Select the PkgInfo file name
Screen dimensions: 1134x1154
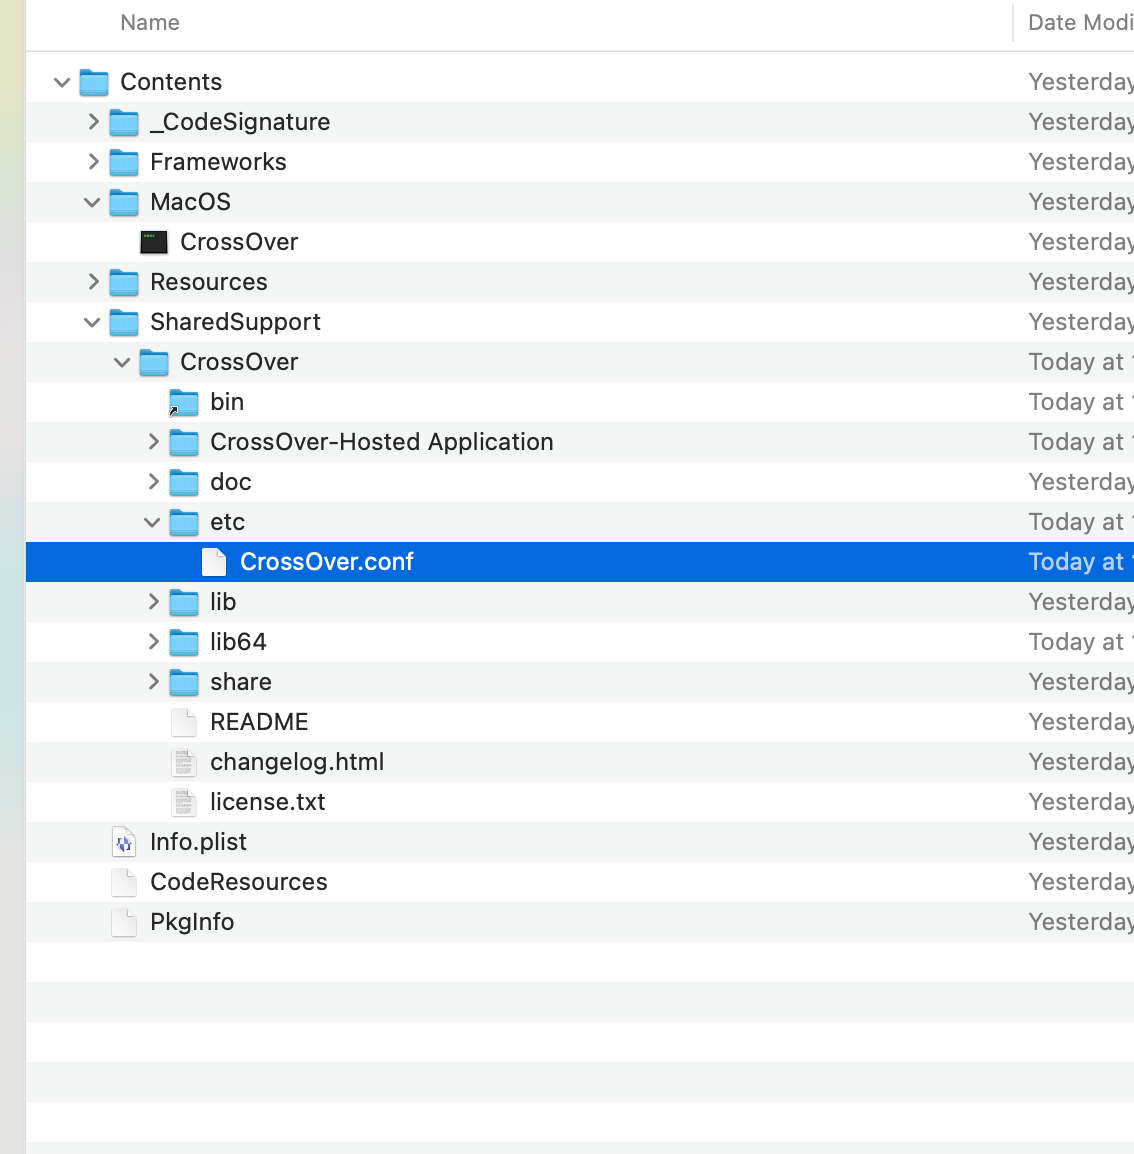[x=192, y=922]
